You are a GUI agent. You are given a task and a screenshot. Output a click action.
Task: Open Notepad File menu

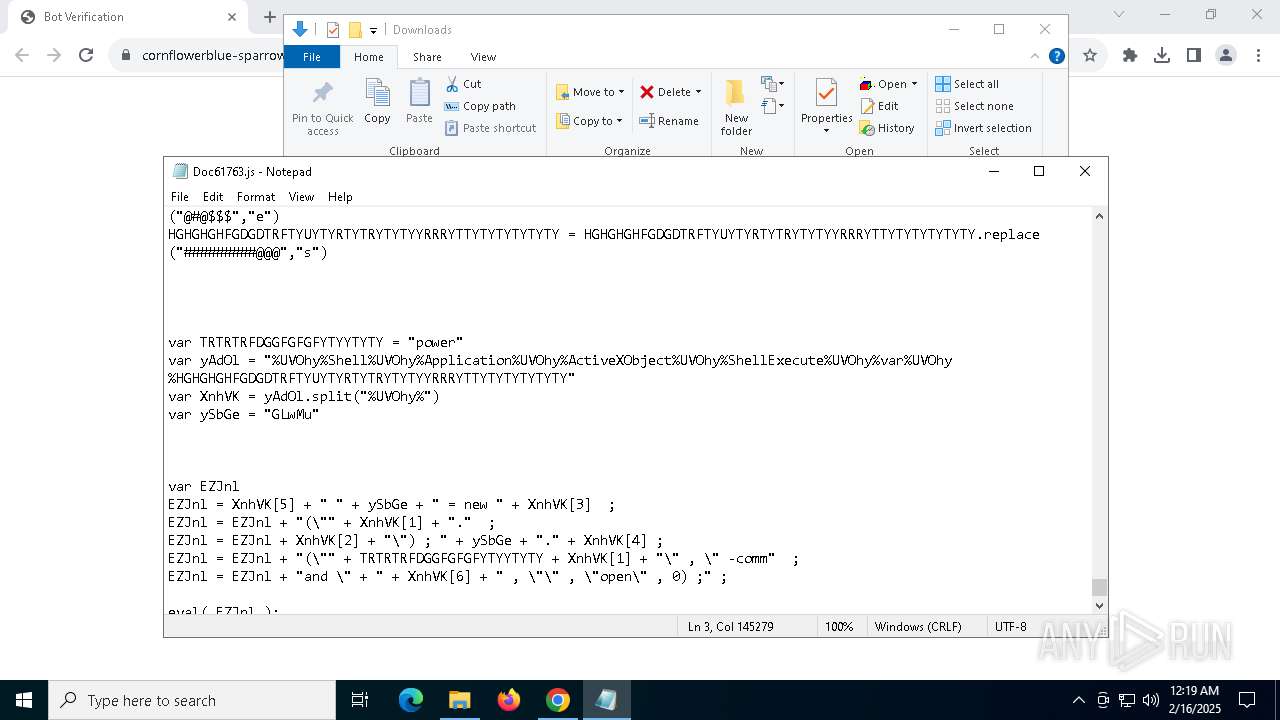click(x=180, y=197)
